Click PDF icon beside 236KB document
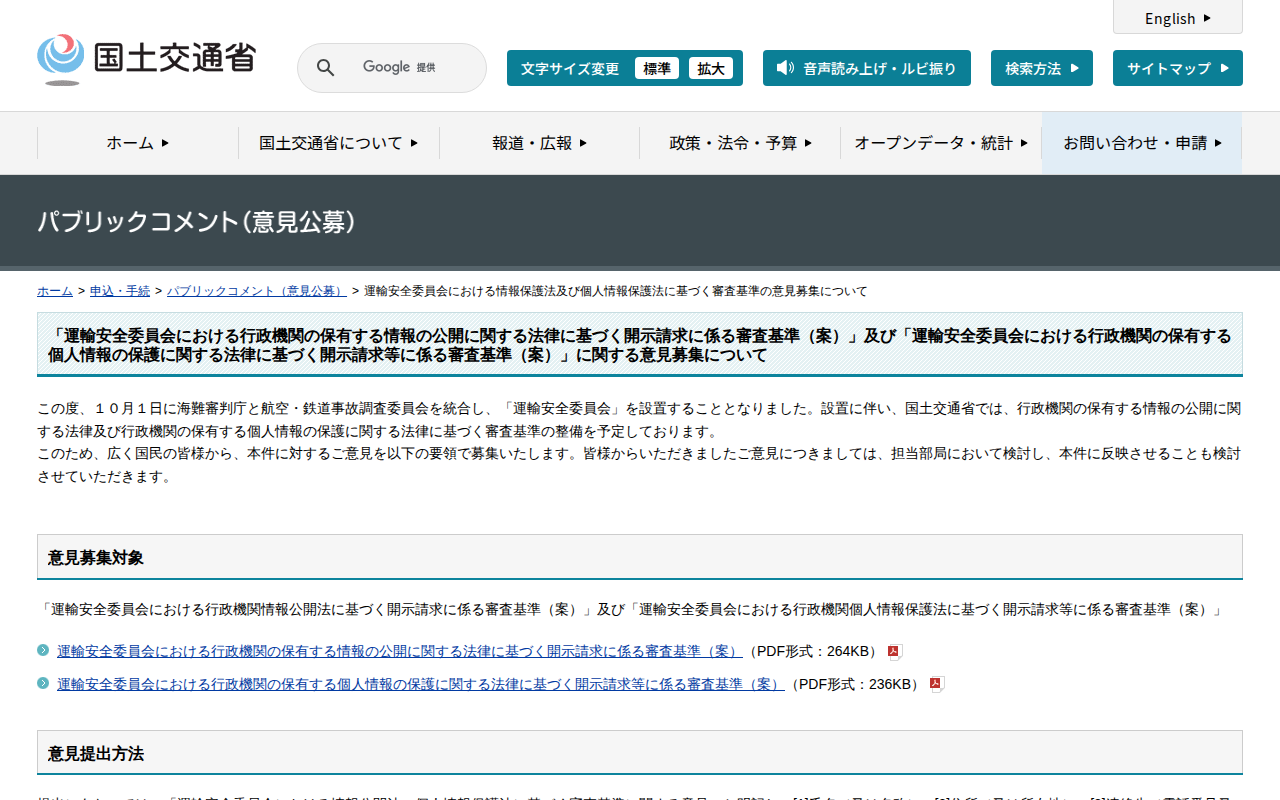The height and width of the screenshot is (800, 1280). coord(936,685)
